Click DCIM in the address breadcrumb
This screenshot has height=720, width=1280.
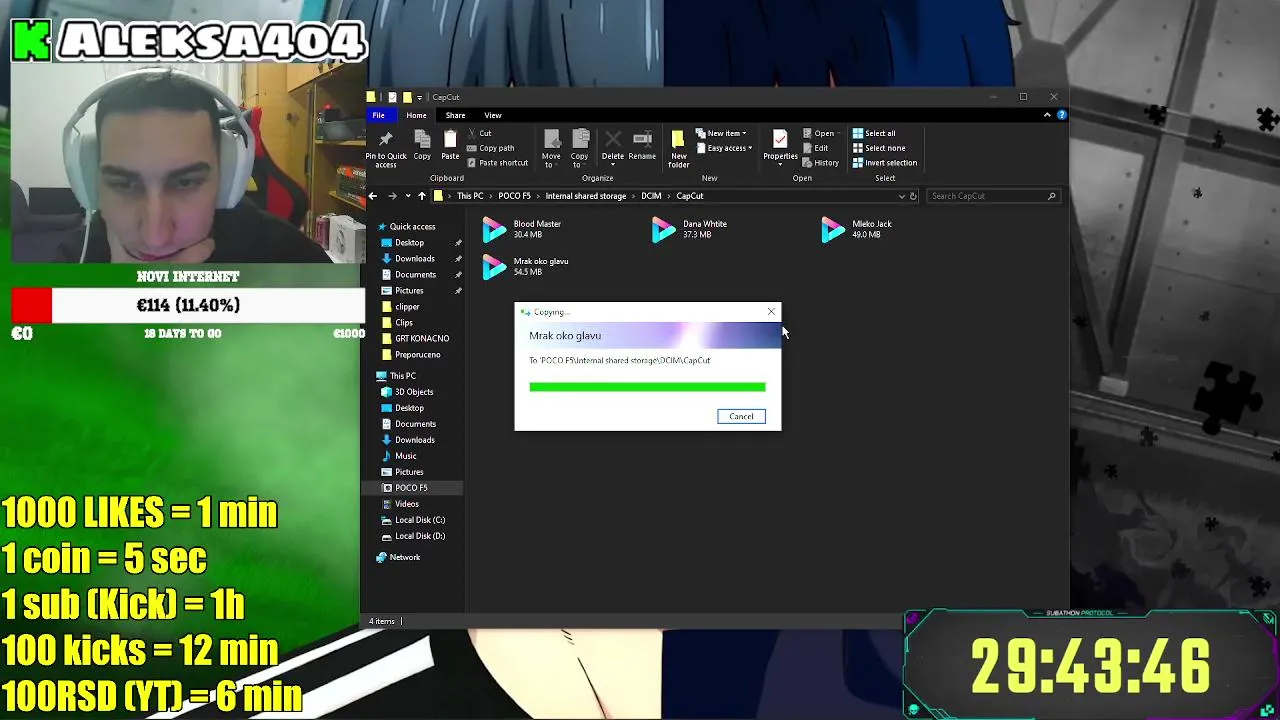[x=651, y=196]
